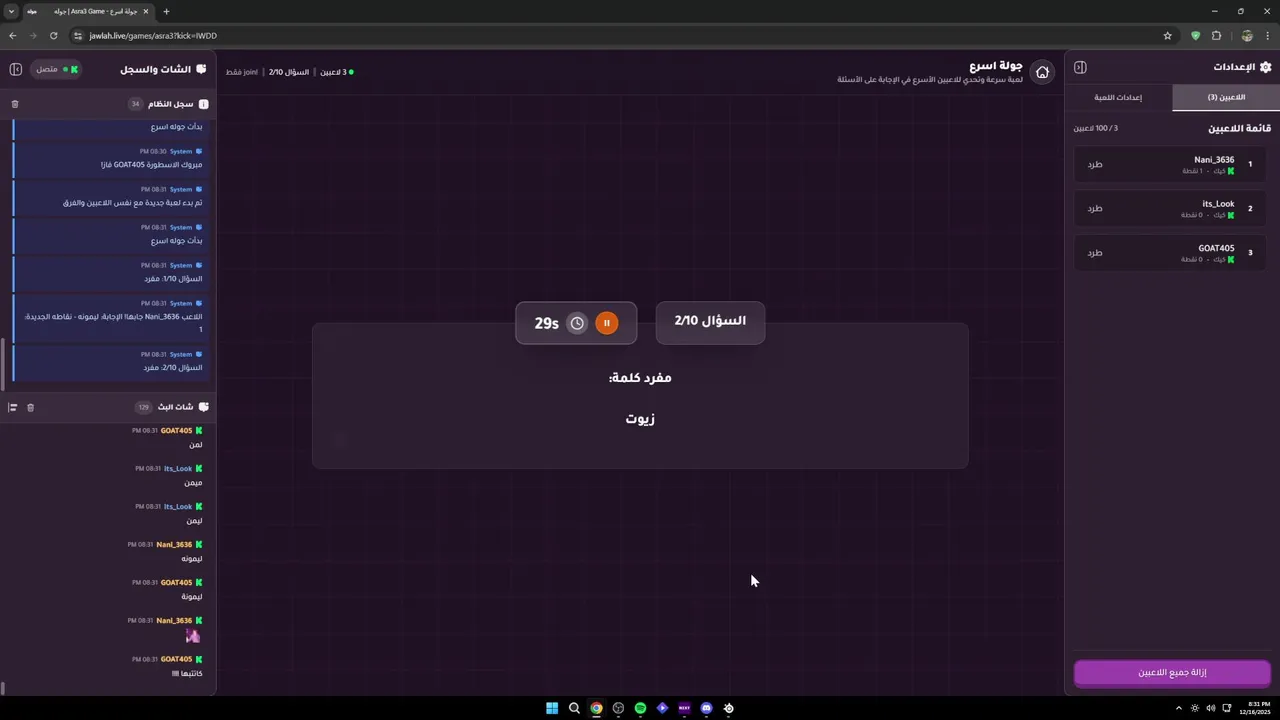
Task: Click the Nani_3636 player name in list
Action: point(1214,160)
